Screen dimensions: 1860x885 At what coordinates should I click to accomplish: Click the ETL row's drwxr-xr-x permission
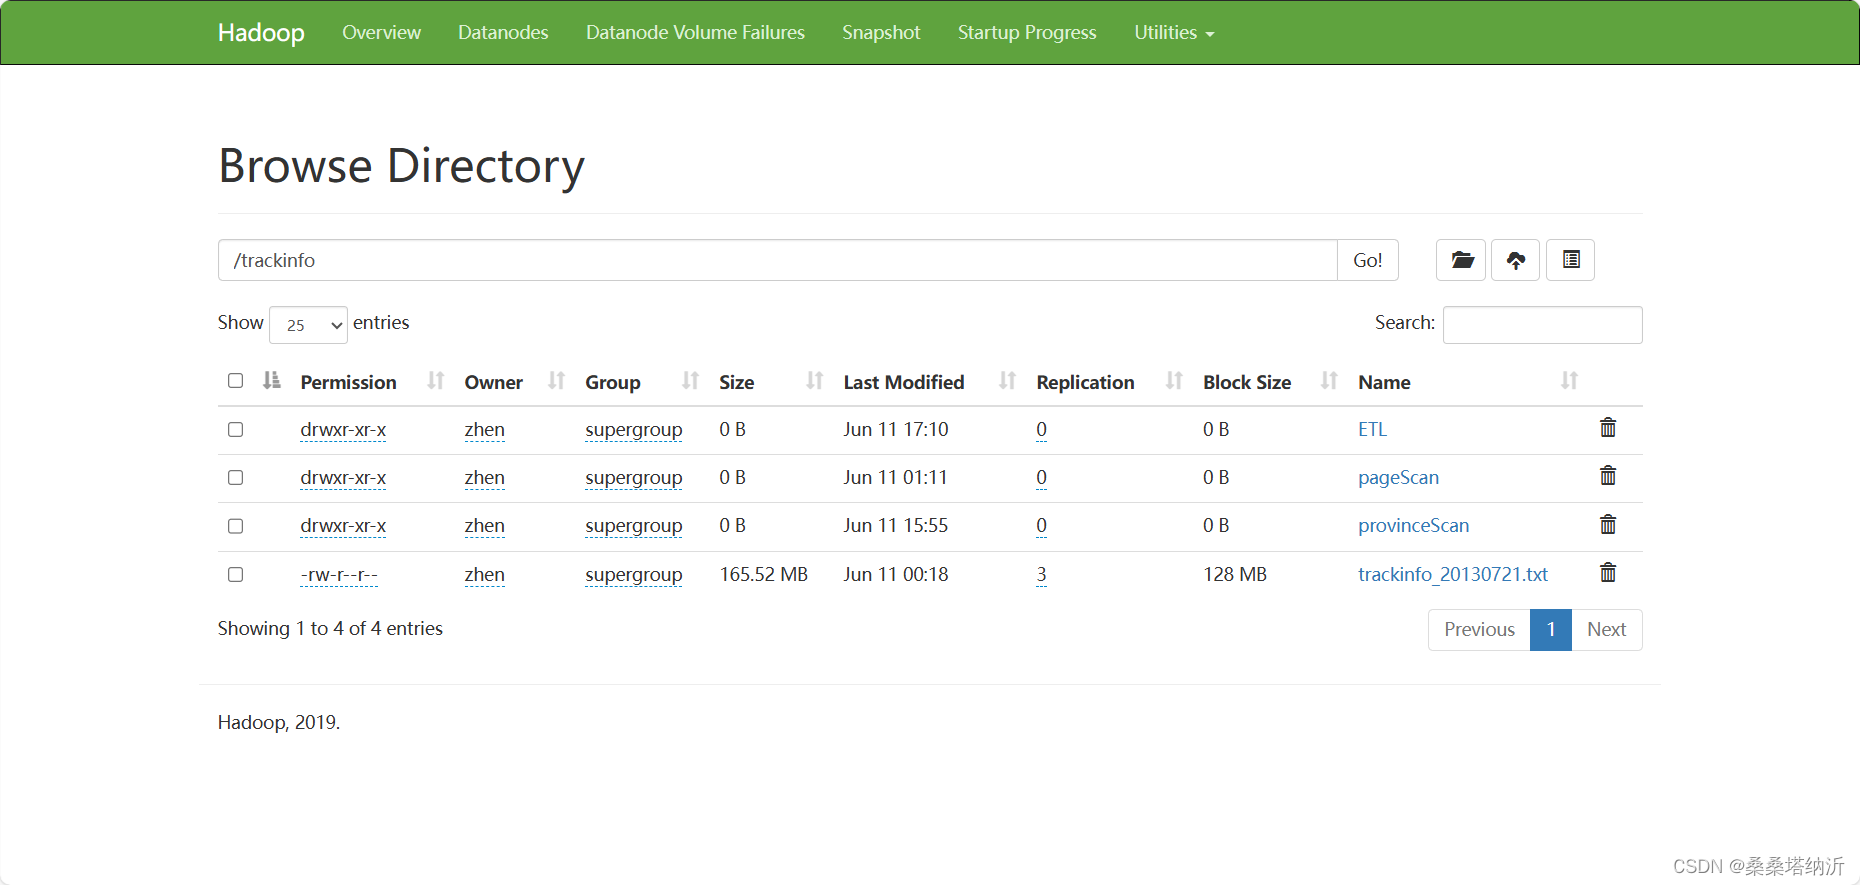(343, 429)
